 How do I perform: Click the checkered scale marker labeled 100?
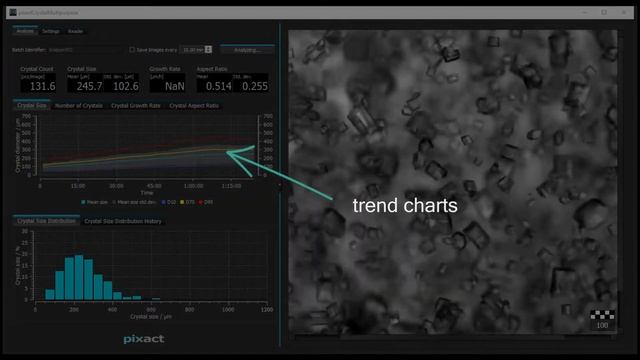click(x=602, y=315)
